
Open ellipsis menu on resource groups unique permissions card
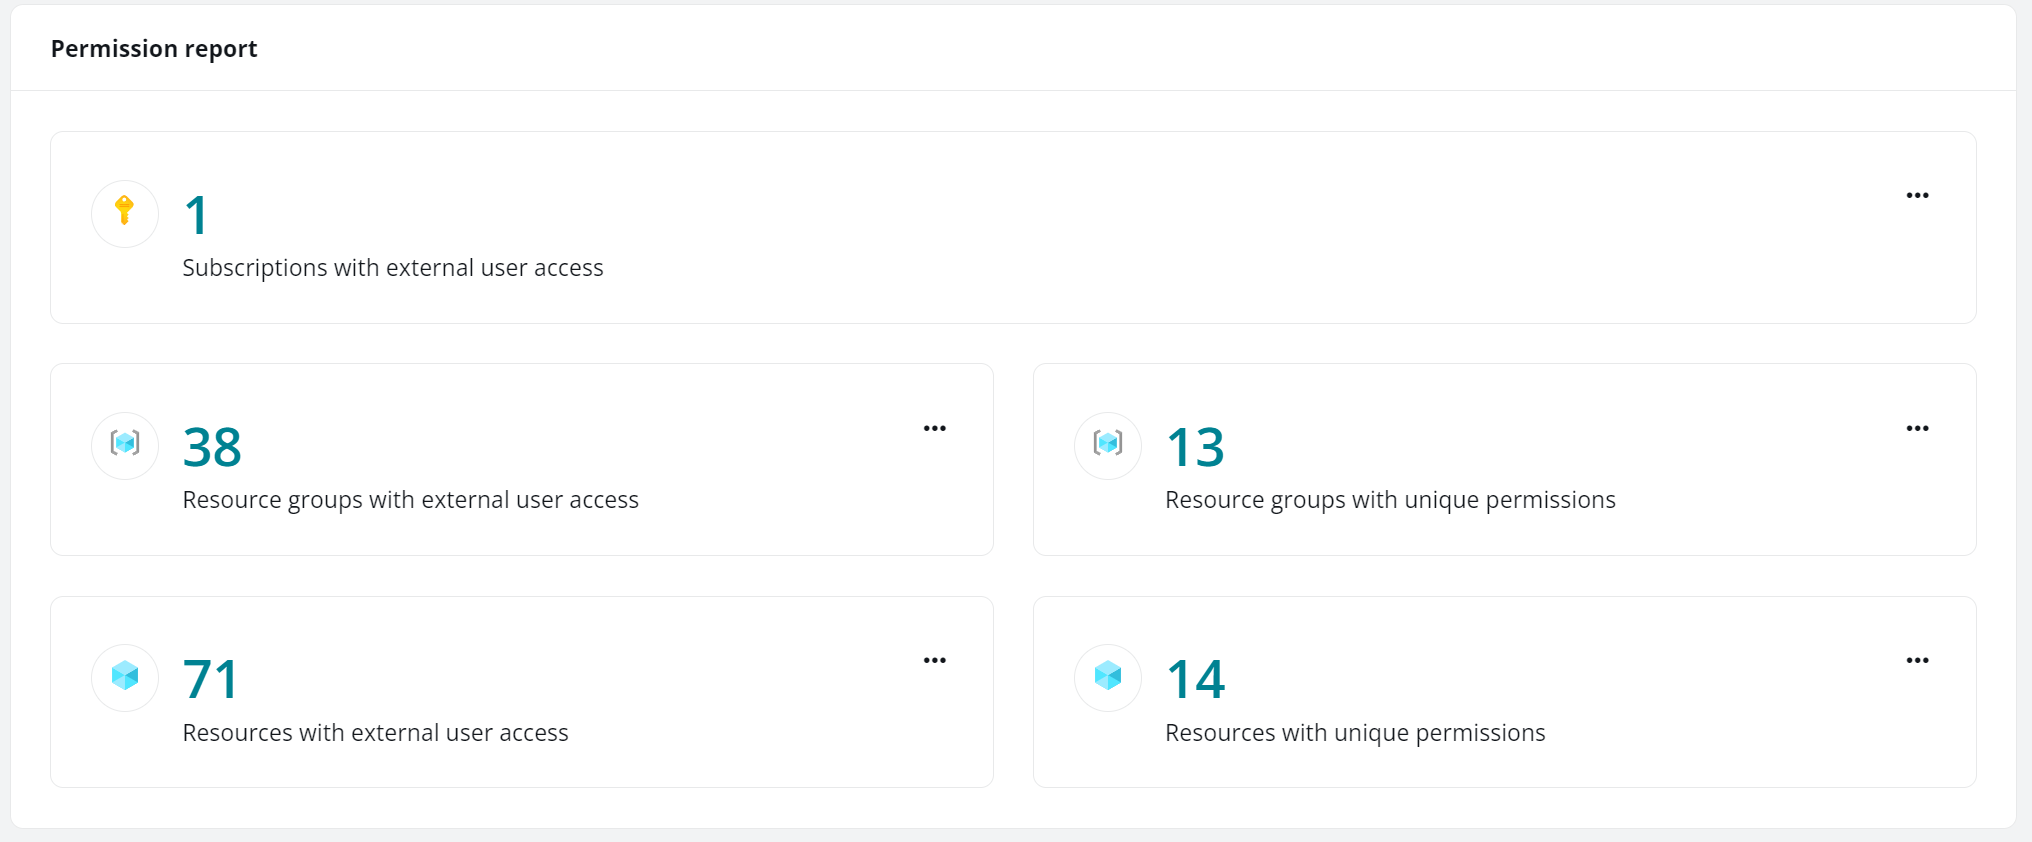[x=1917, y=428]
